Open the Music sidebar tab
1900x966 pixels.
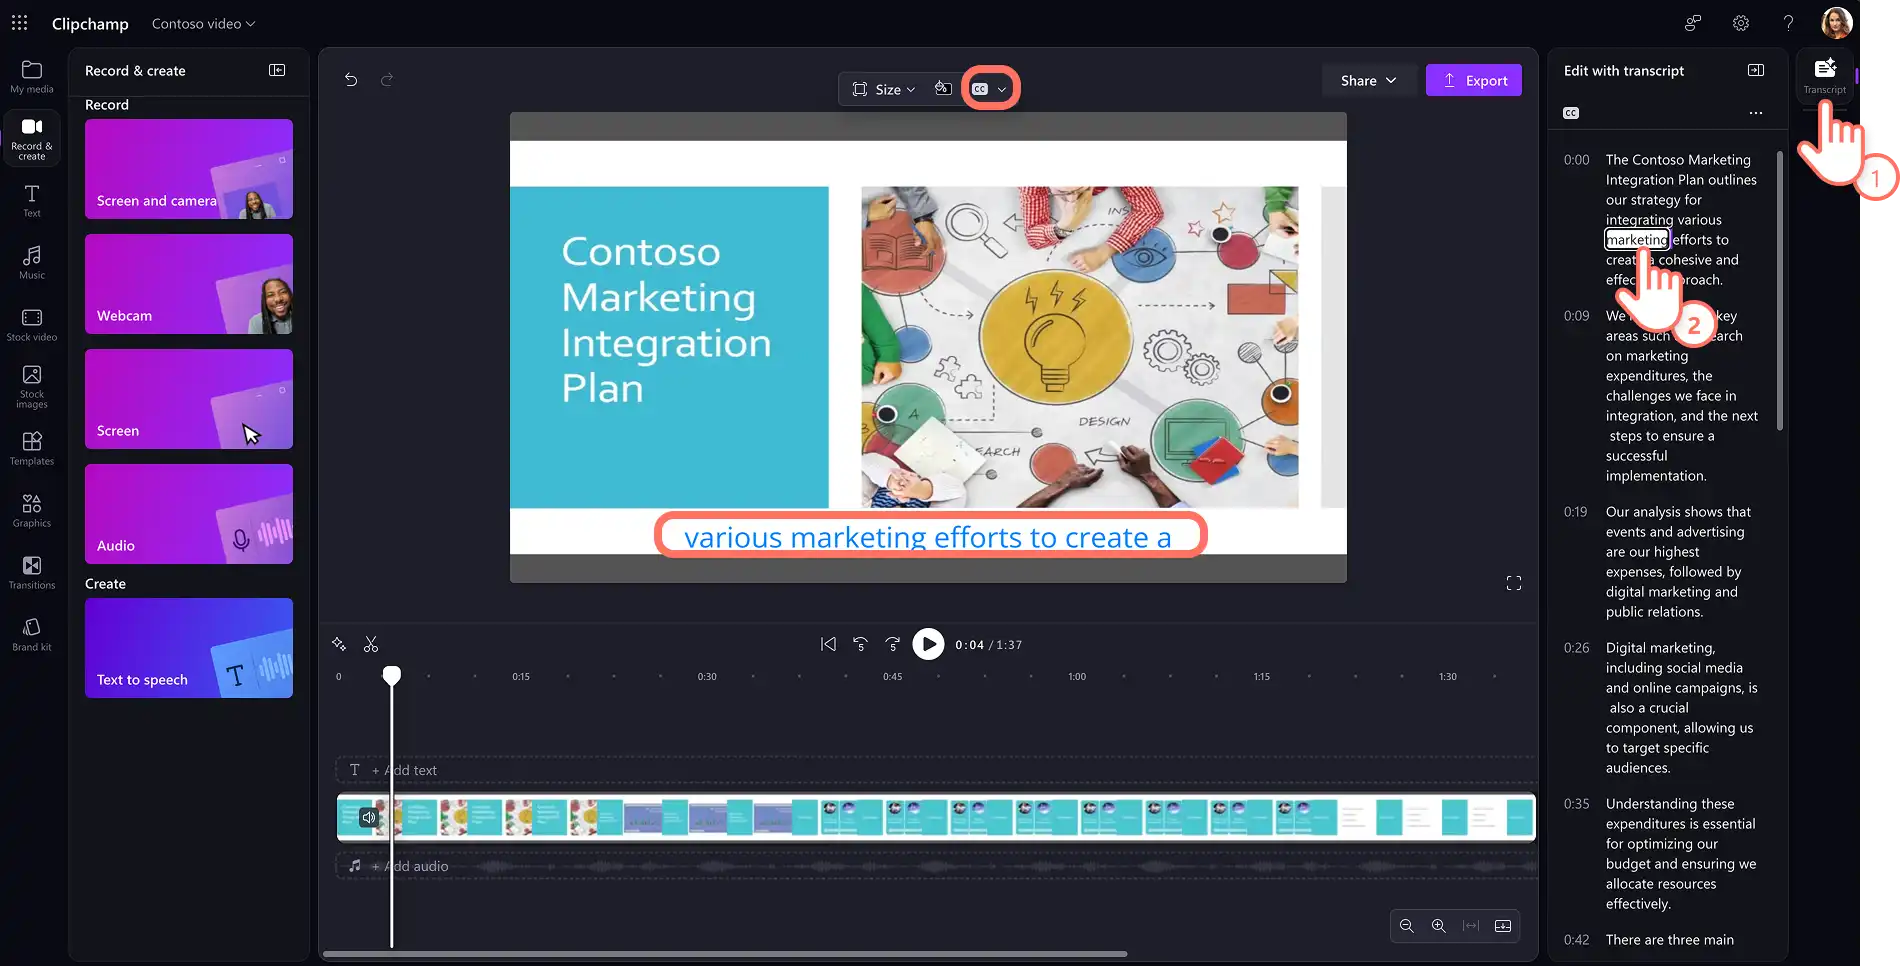pos(32,262)
